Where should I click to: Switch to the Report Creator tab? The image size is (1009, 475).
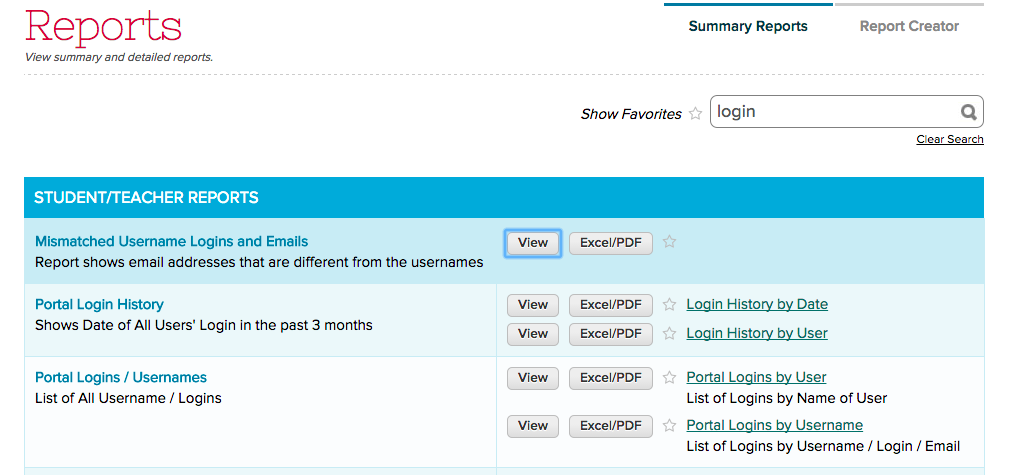coord(909,27)
